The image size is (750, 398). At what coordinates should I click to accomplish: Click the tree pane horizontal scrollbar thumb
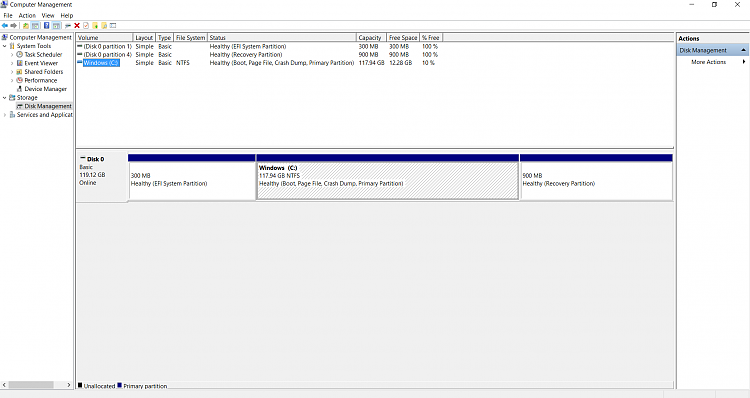click(x=31, y=385)
